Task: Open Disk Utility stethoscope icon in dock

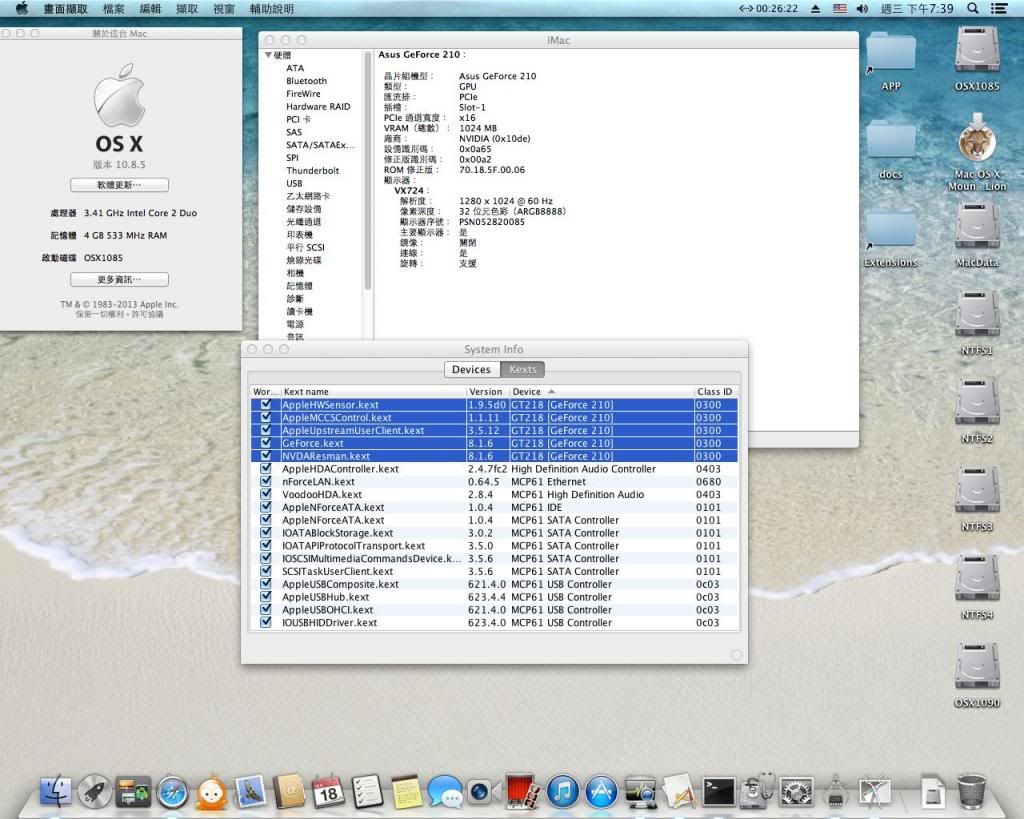Action: coord(758,791)
